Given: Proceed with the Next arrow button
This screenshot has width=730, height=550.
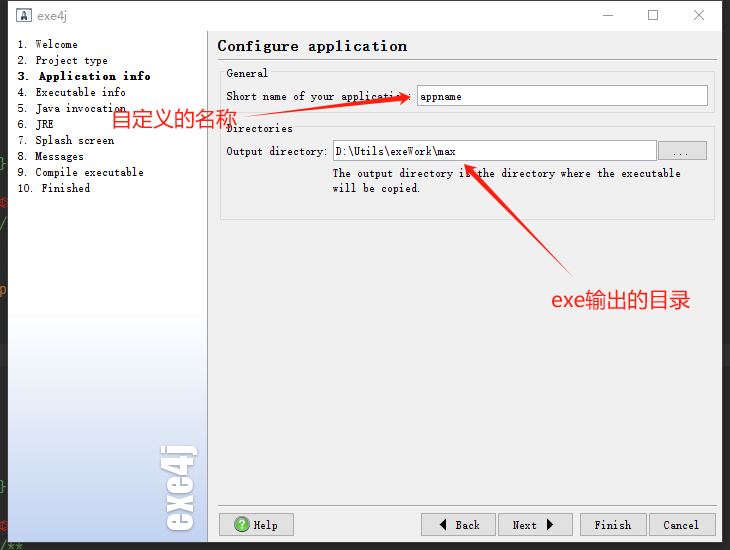Looking at the screenshot, I should 535,525.
